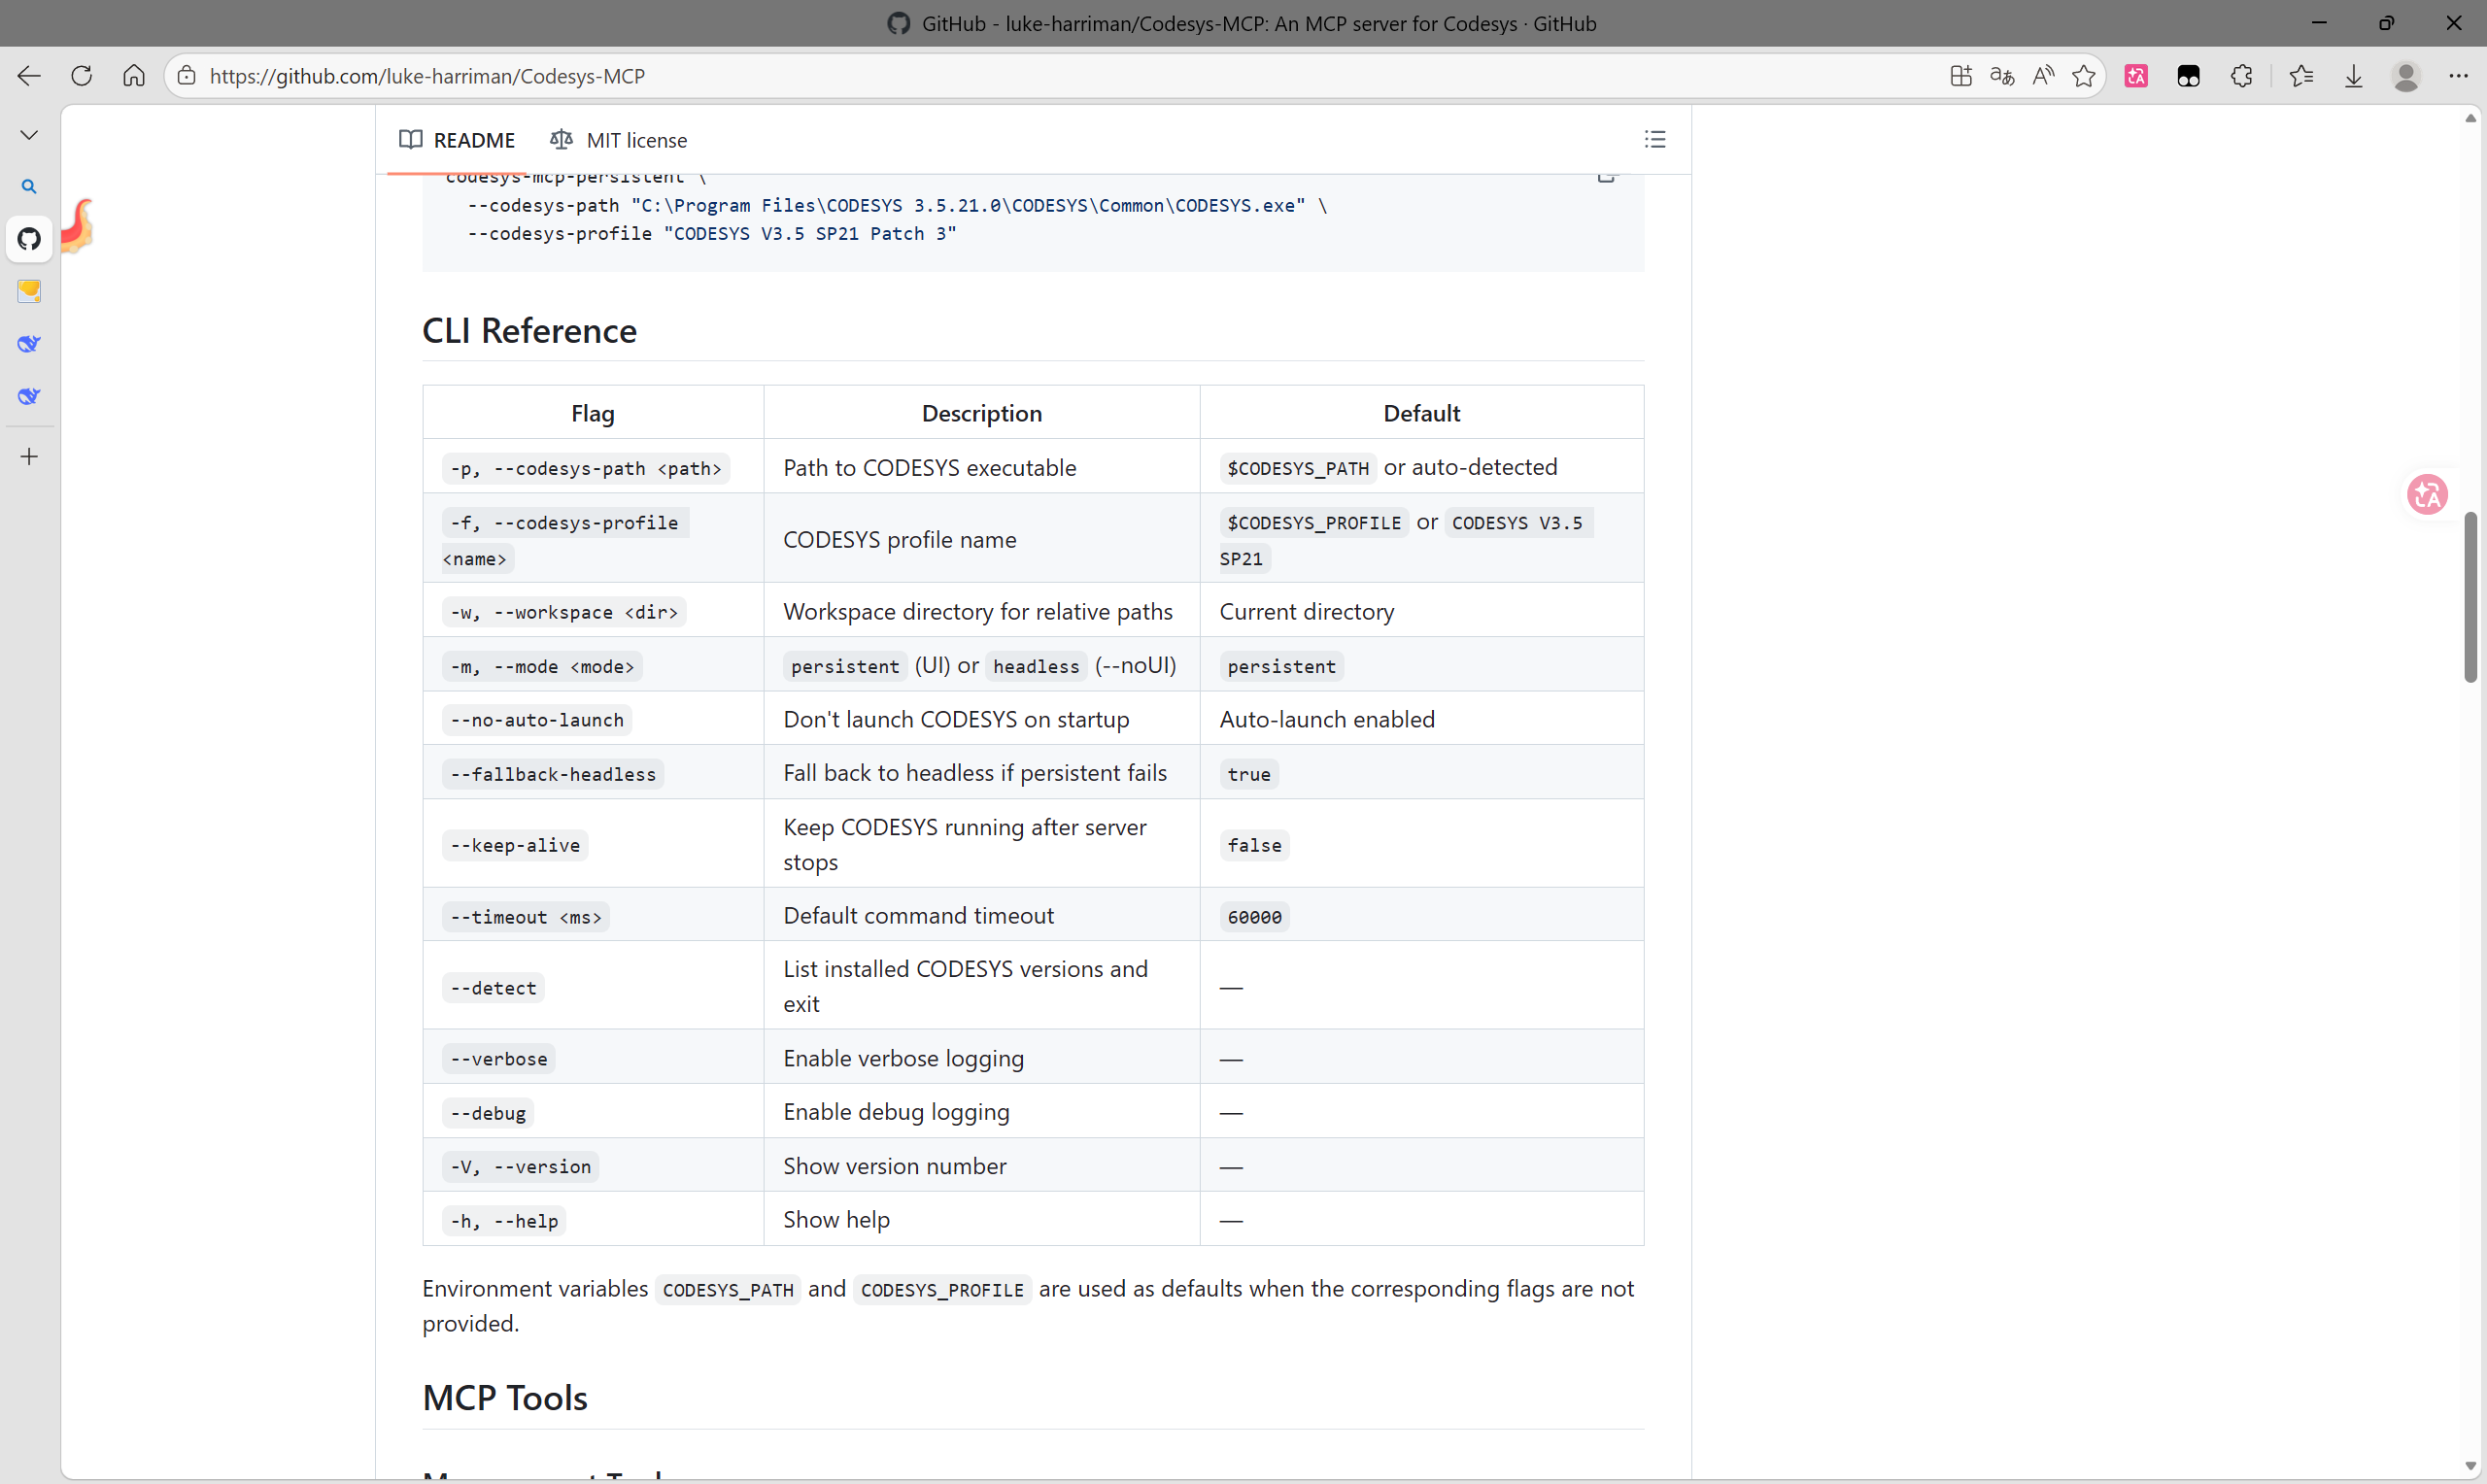Open the browser profile avatar

coord(2406,76)
